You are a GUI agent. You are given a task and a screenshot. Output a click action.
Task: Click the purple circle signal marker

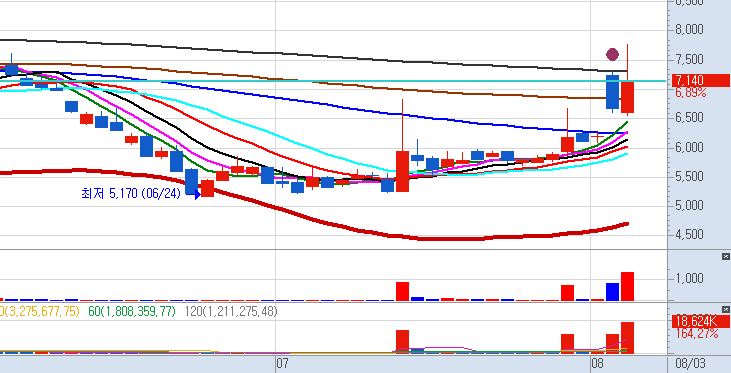coord(612,55)
